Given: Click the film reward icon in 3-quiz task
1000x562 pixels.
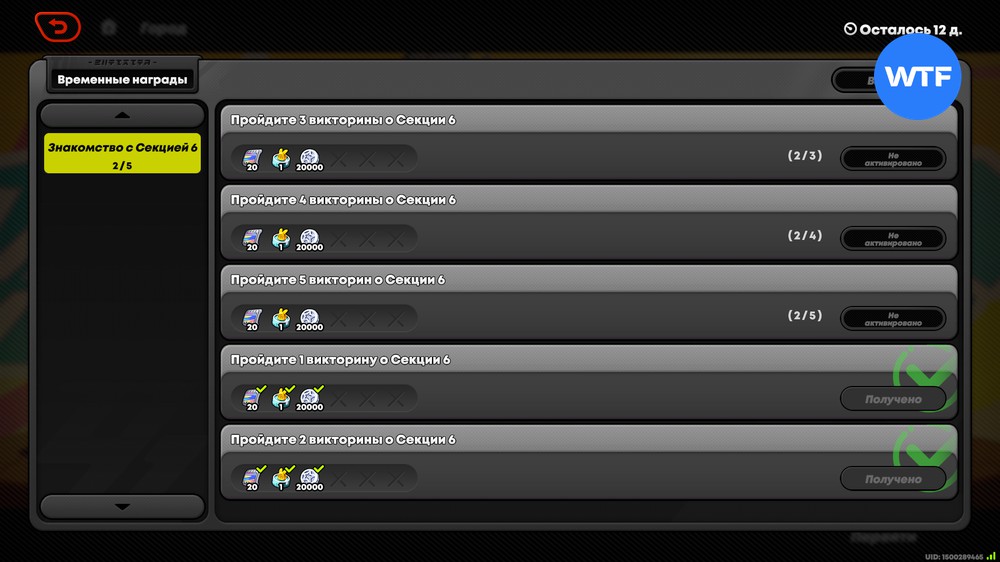Looking at the screenshot, I should tap(253, 159).
